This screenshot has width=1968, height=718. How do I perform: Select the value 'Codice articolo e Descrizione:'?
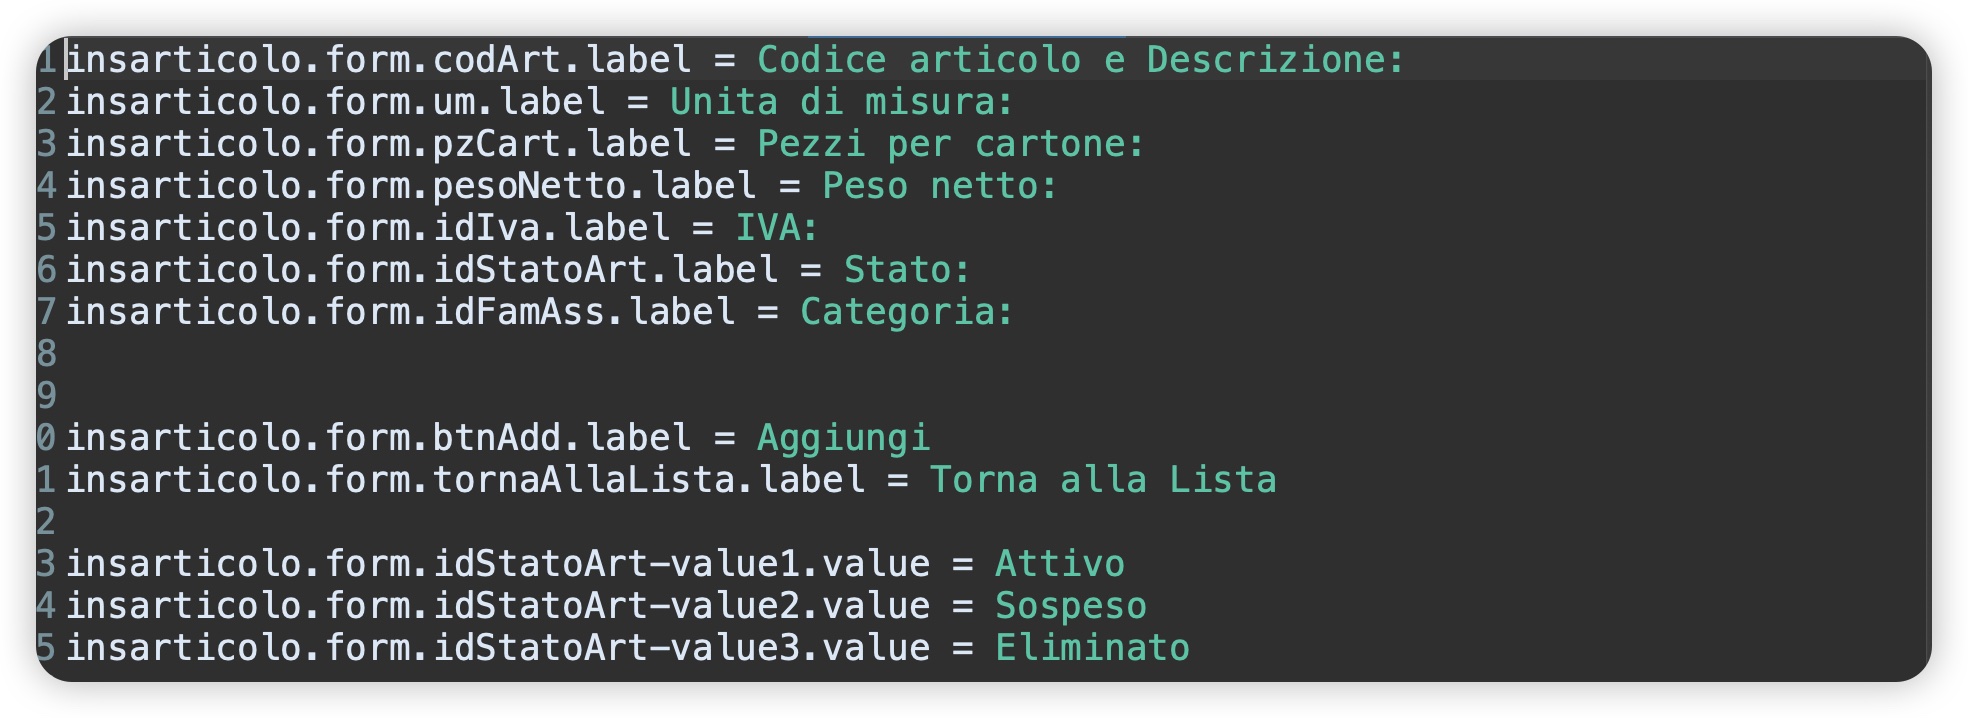coord(1081,60)
